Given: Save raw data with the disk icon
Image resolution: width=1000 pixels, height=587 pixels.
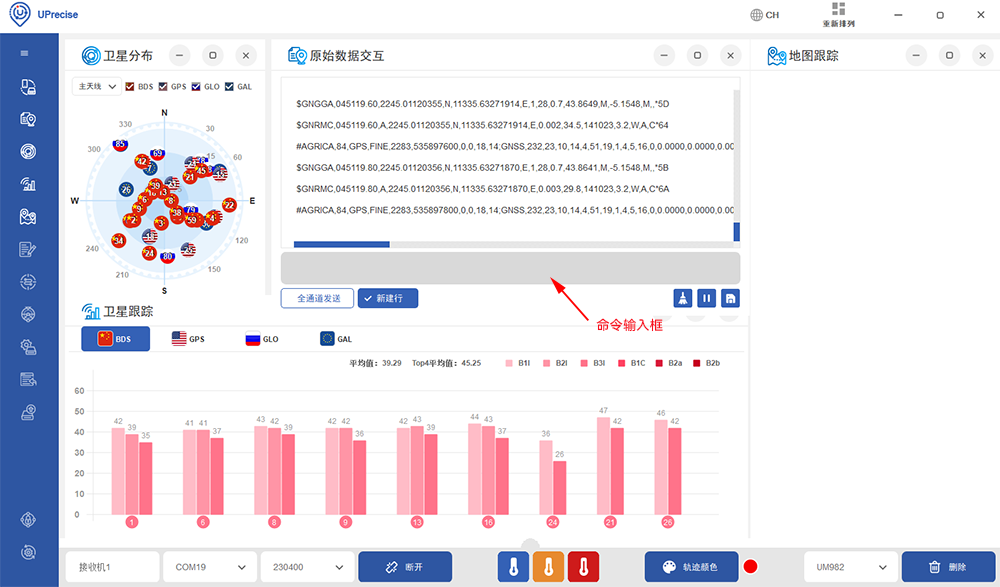Looking at the screenshot, I should tap(730, 298).
